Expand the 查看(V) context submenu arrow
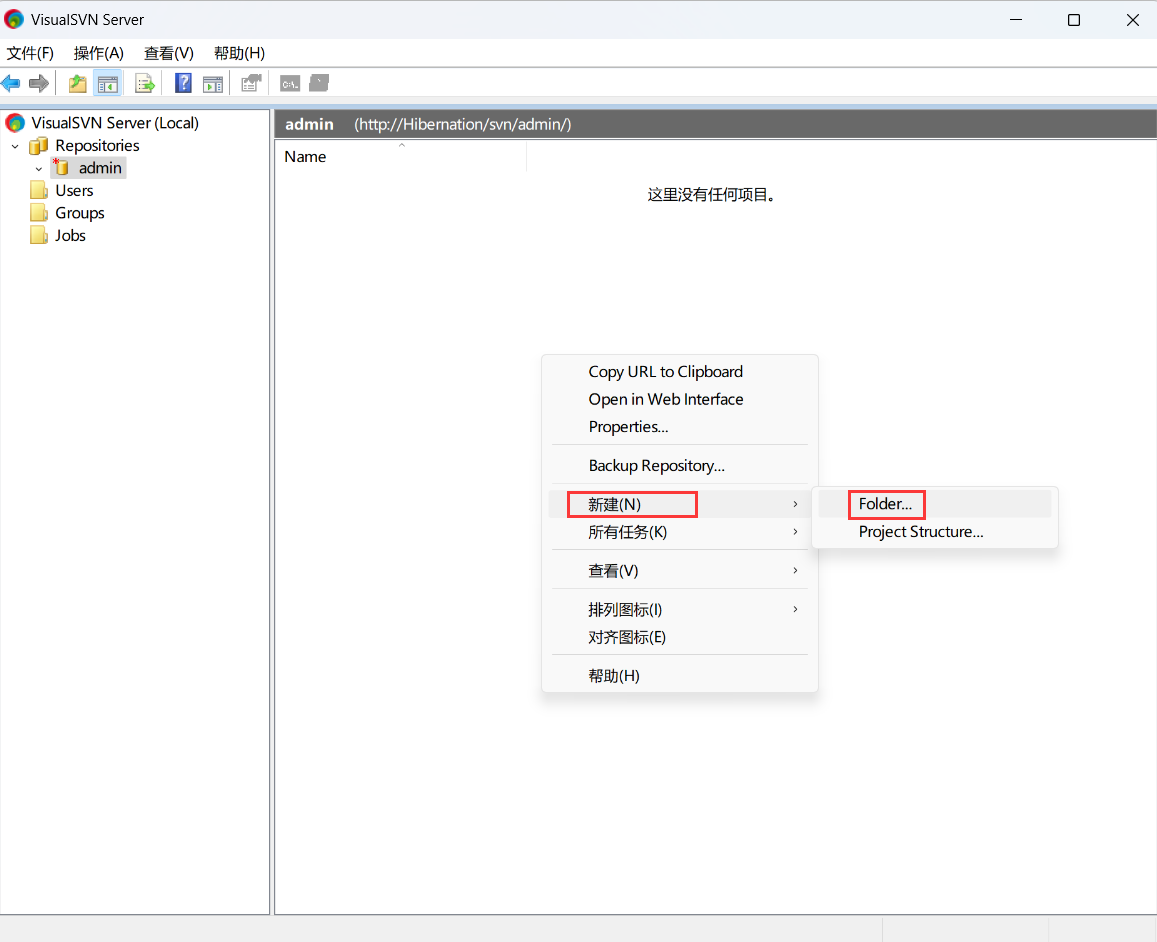 795,570
